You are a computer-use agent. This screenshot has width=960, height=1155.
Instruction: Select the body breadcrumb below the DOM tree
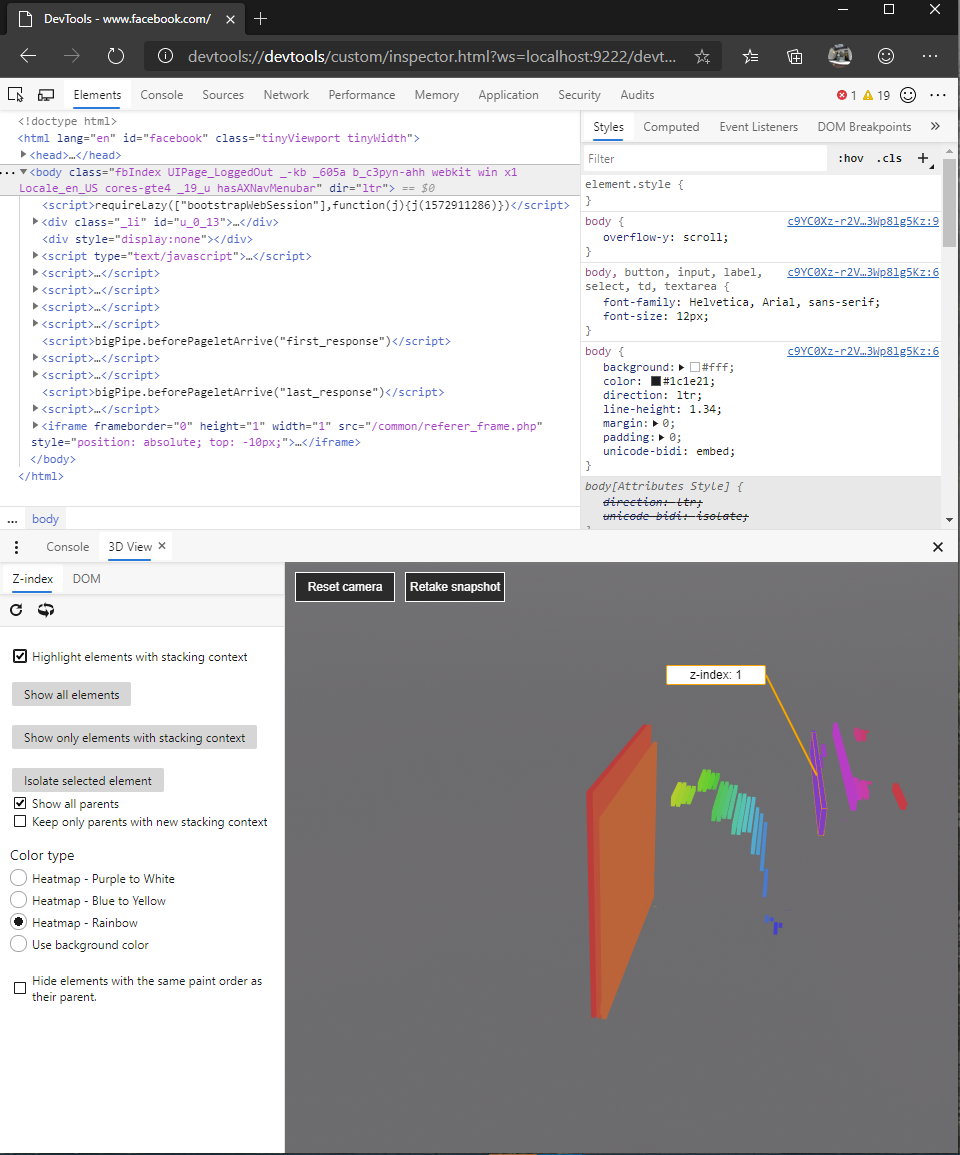(x=45, y=518)
